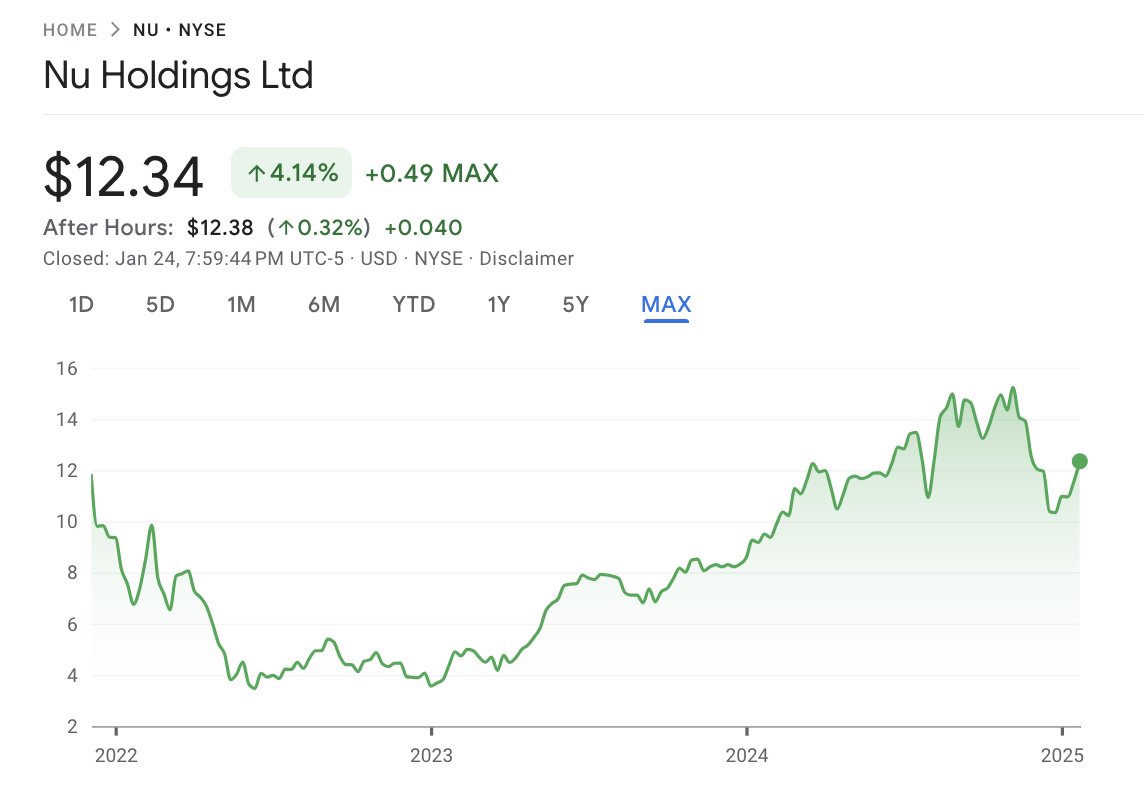The height and width of the screenshot is (794, 1144).
Task: Click the 2025 x-axis label
Action: 1062,755
